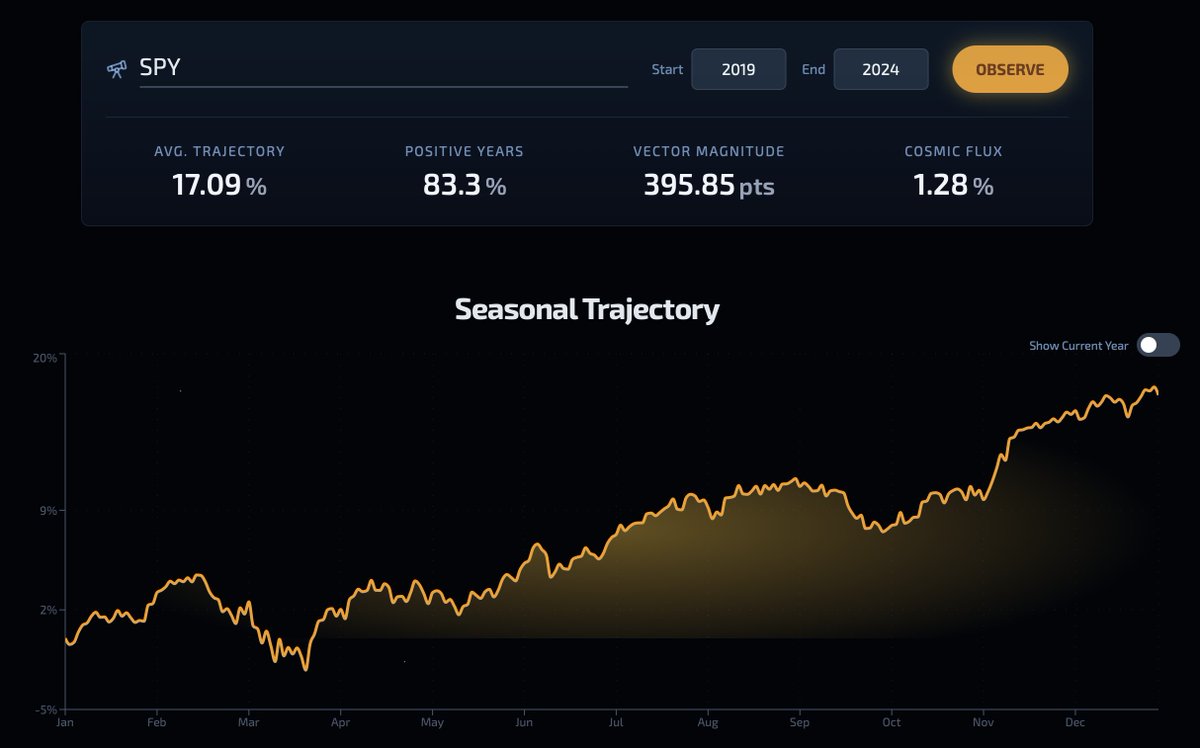Toggle the Show Current Year switch
1200x748 pixels.
(x=1158, y=345)
